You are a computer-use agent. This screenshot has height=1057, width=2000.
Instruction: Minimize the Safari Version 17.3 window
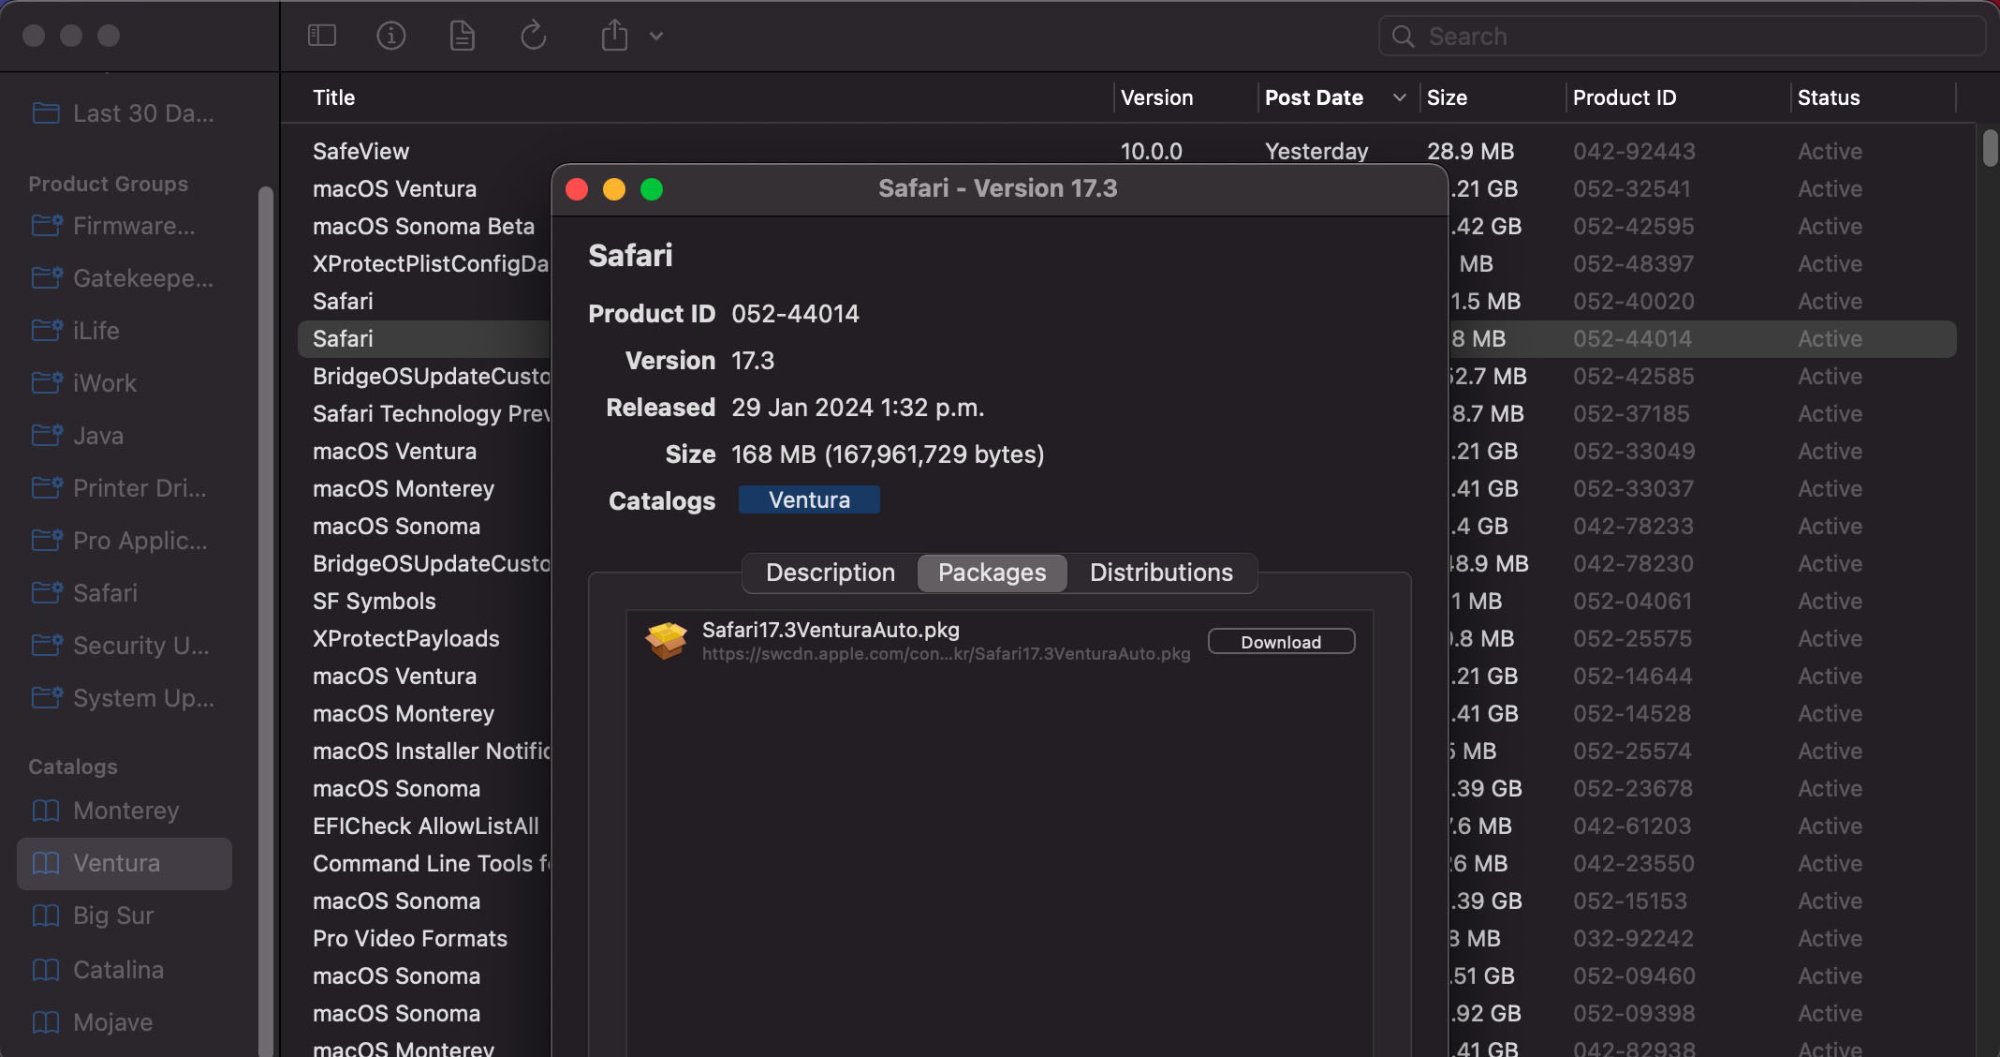click(614, 190)
